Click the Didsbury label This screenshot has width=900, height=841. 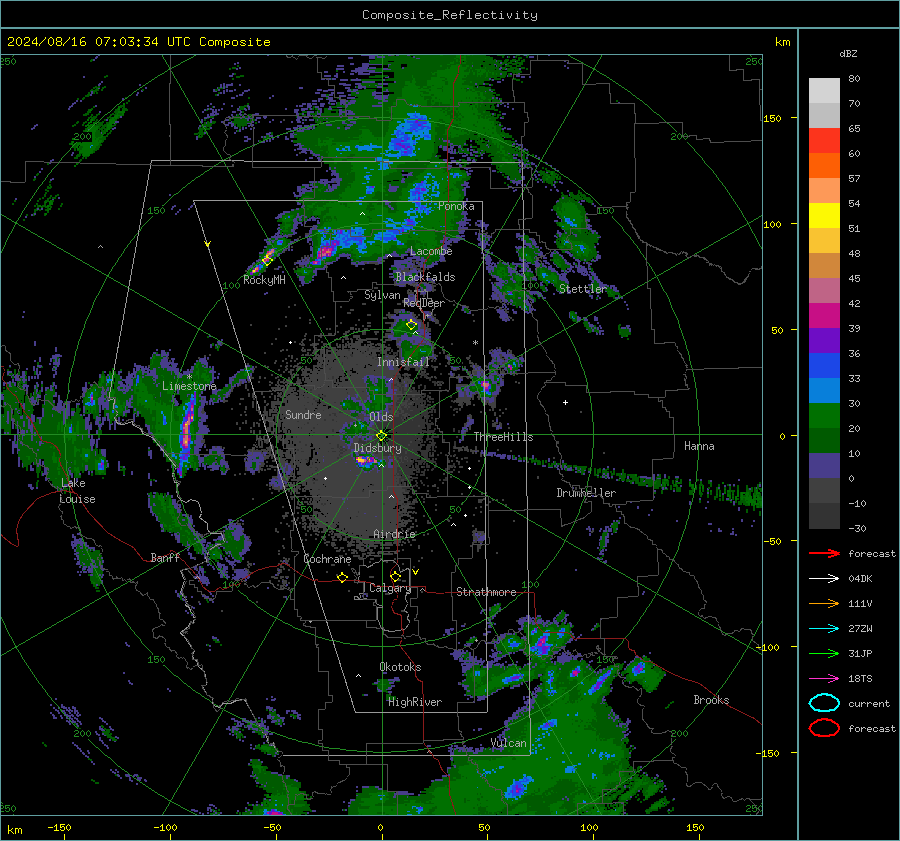pyautogui.click(x=377, y=448)
